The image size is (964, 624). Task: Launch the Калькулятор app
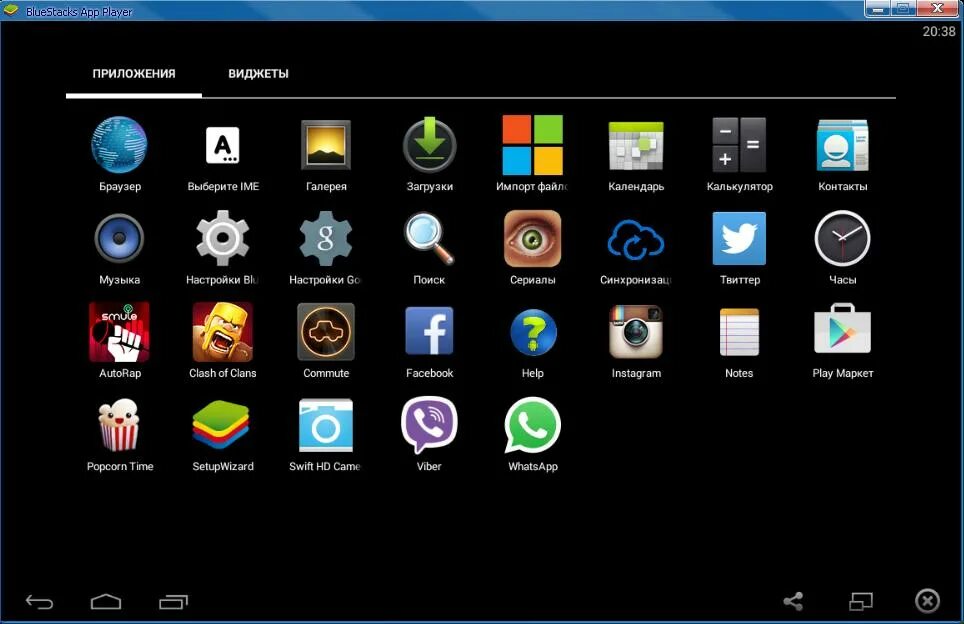coord(739,145)
